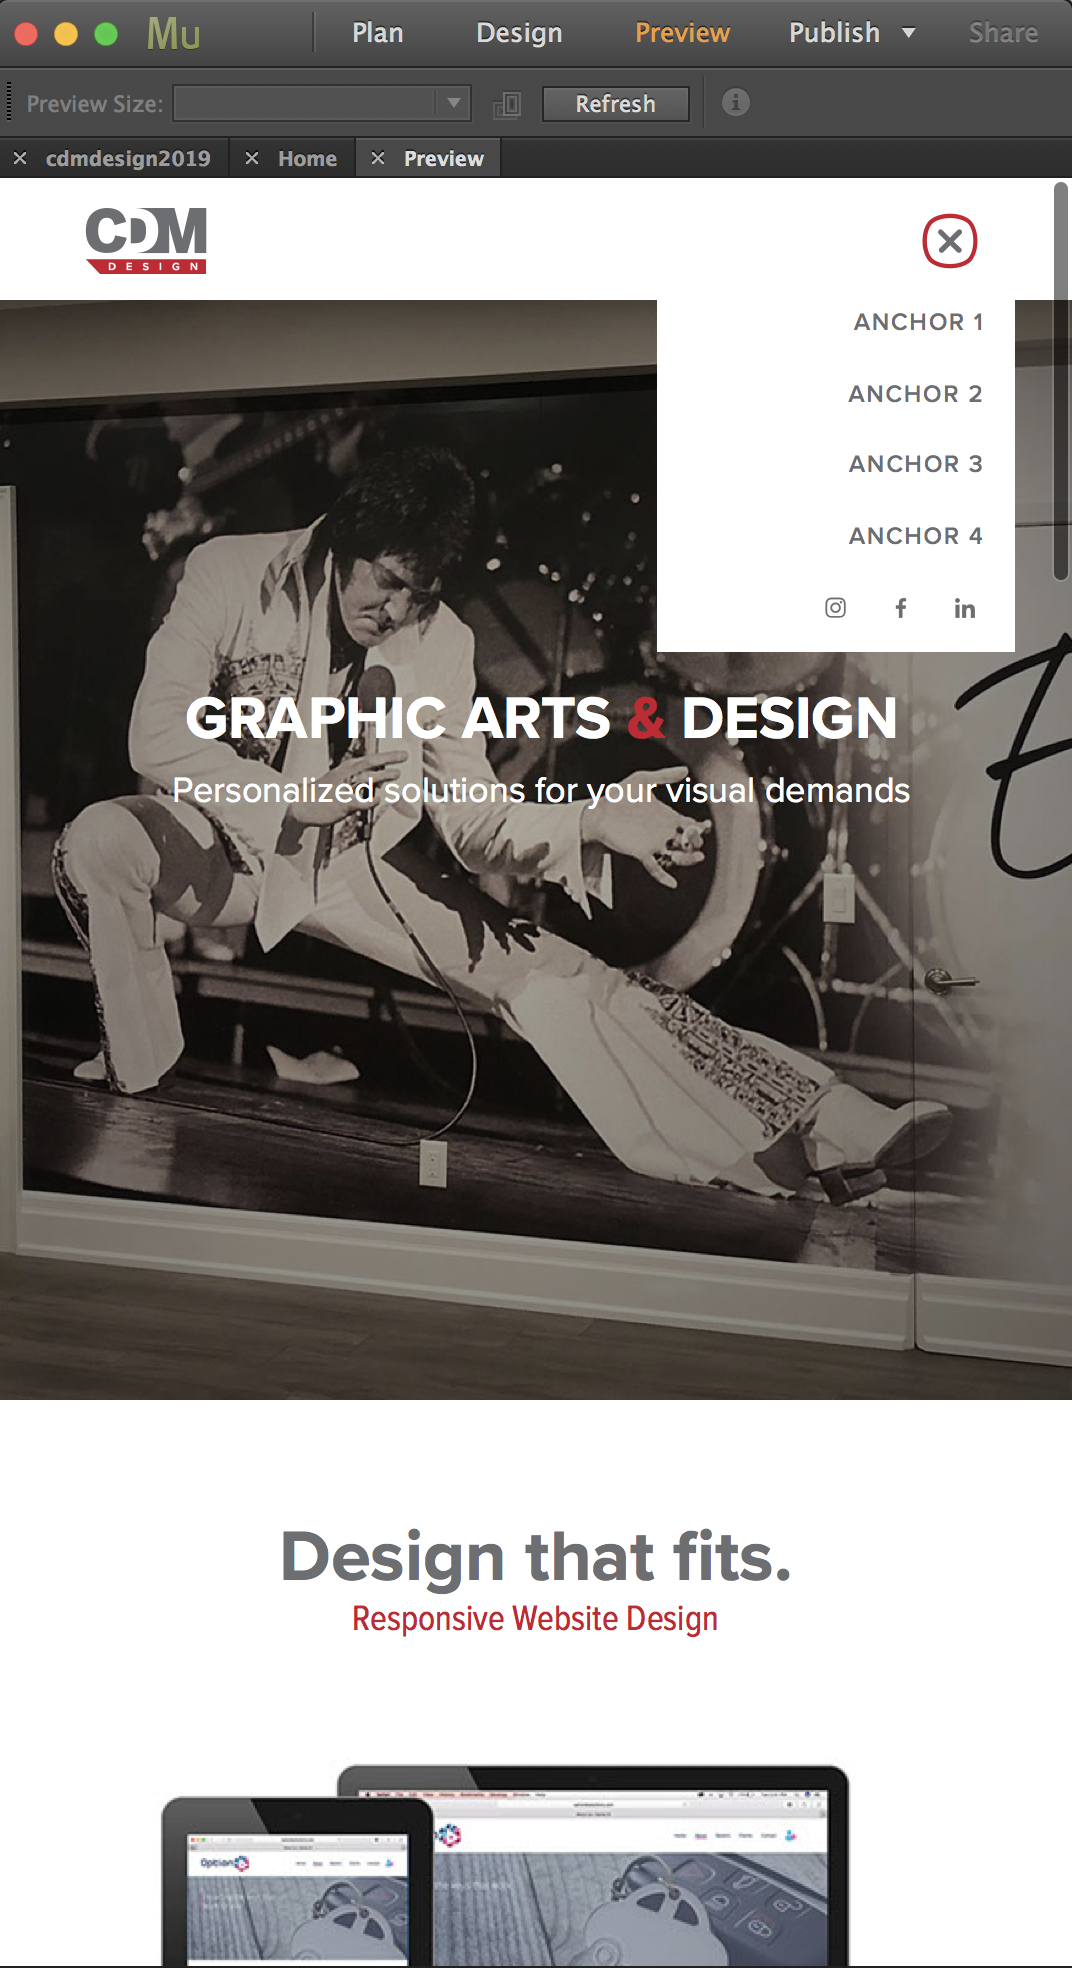Image resolution: width=1072 pixels, height=1968 pixels.
Task: Click the Muse Mu app logo
Action: (173, 34)
